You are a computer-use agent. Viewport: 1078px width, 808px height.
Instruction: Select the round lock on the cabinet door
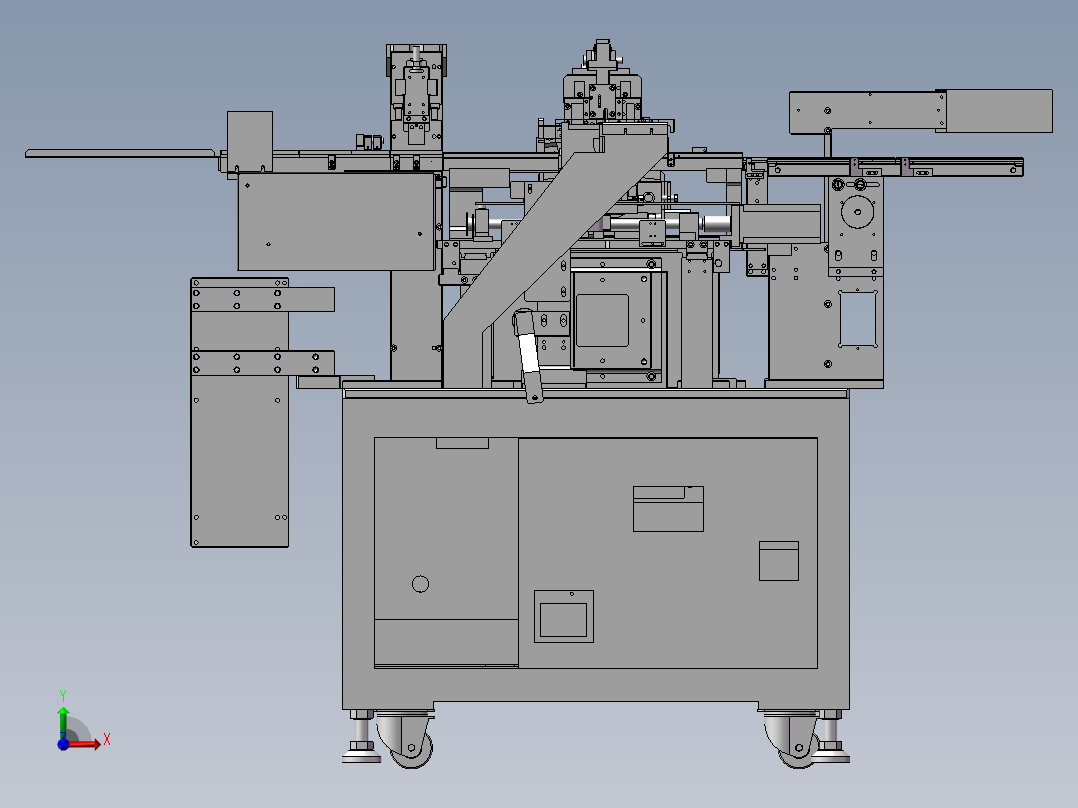420,584
